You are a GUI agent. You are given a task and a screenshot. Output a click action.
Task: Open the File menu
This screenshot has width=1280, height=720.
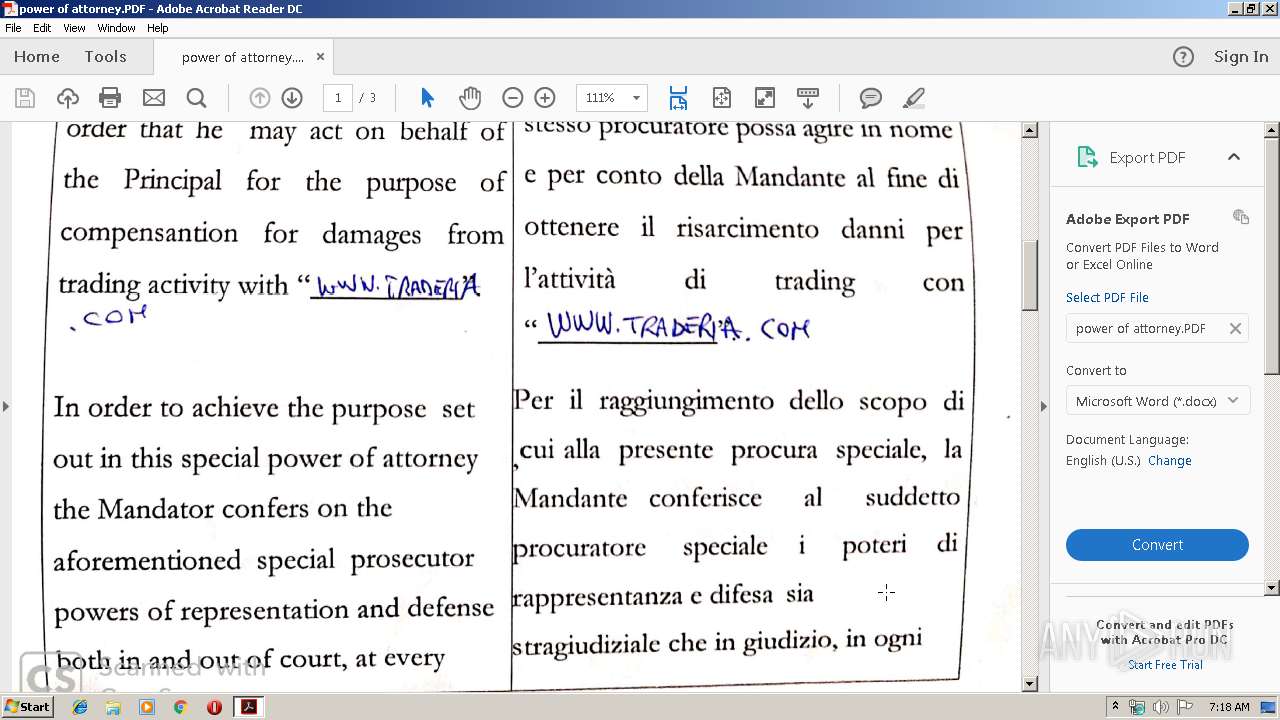[13, 28]
